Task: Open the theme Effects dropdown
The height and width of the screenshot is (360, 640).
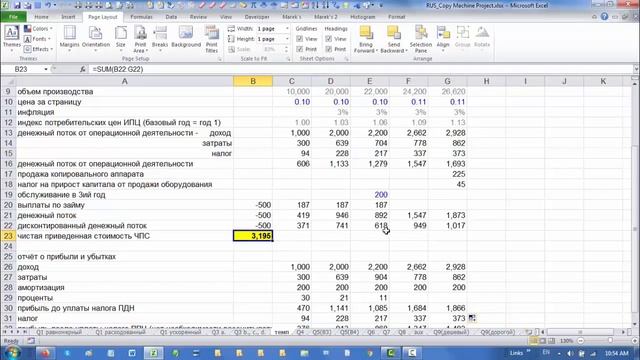Action: point(38,49)
